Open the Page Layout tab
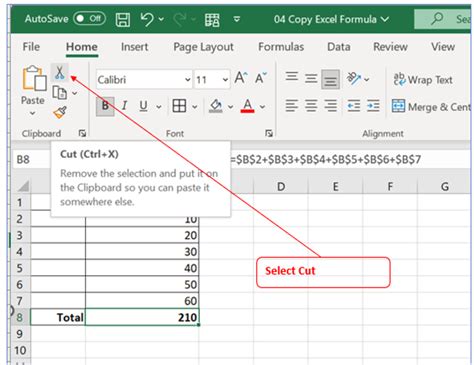474x365 pixels. 203,47
